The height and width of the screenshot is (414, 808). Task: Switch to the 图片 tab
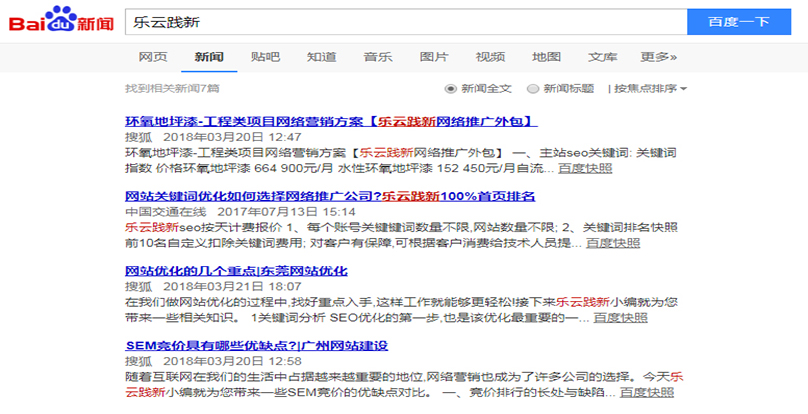tap(434, 57)
